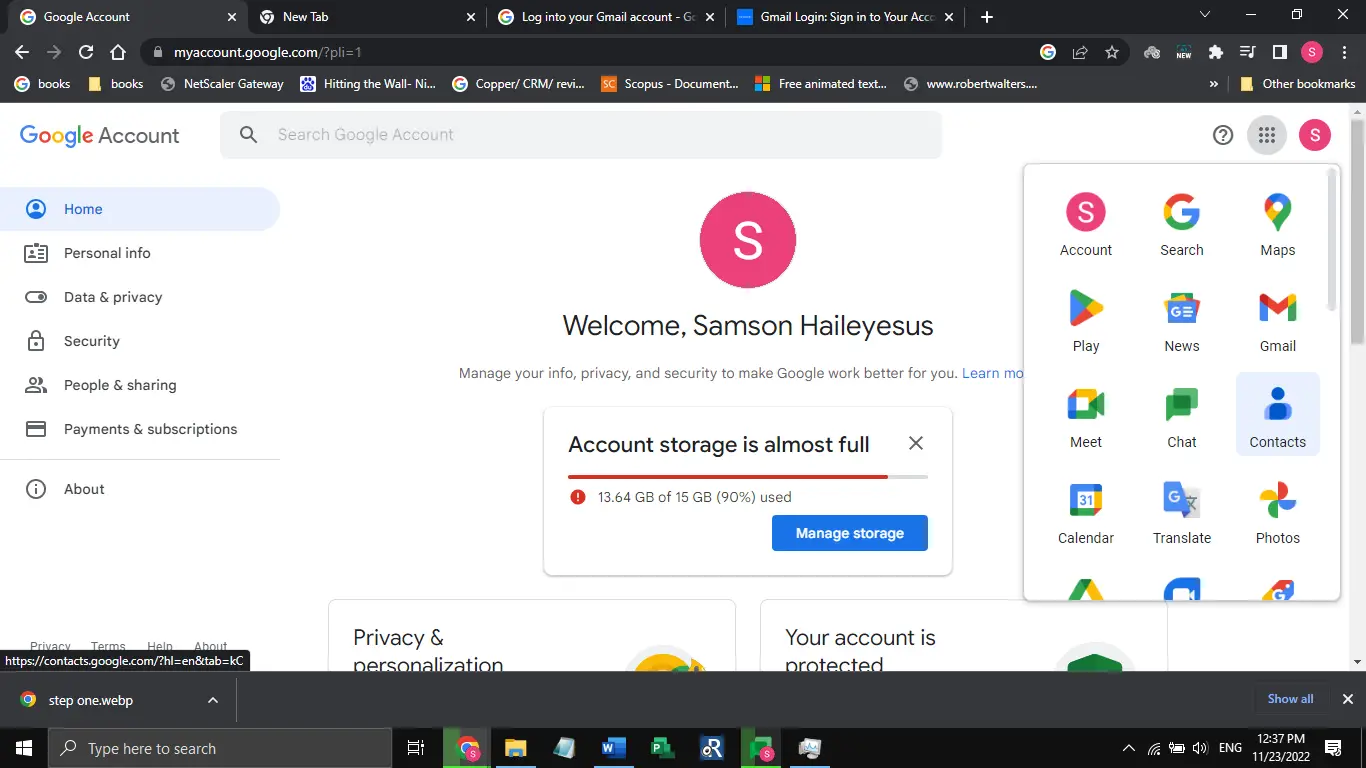Open Google Maps from apps panel
The width and height of the screenshot is (1366, 768).
click(1278, 224)
